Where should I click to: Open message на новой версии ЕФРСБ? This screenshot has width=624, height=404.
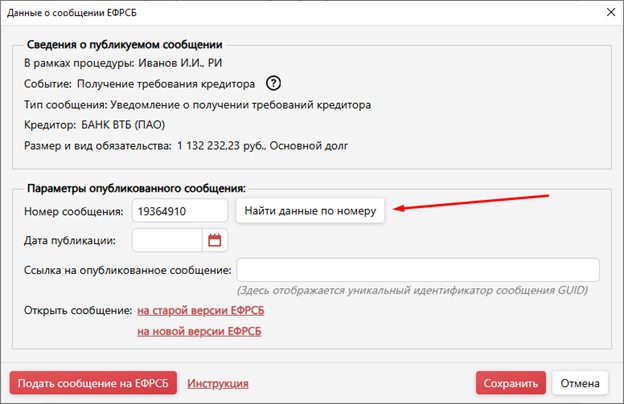click(199, 331)
